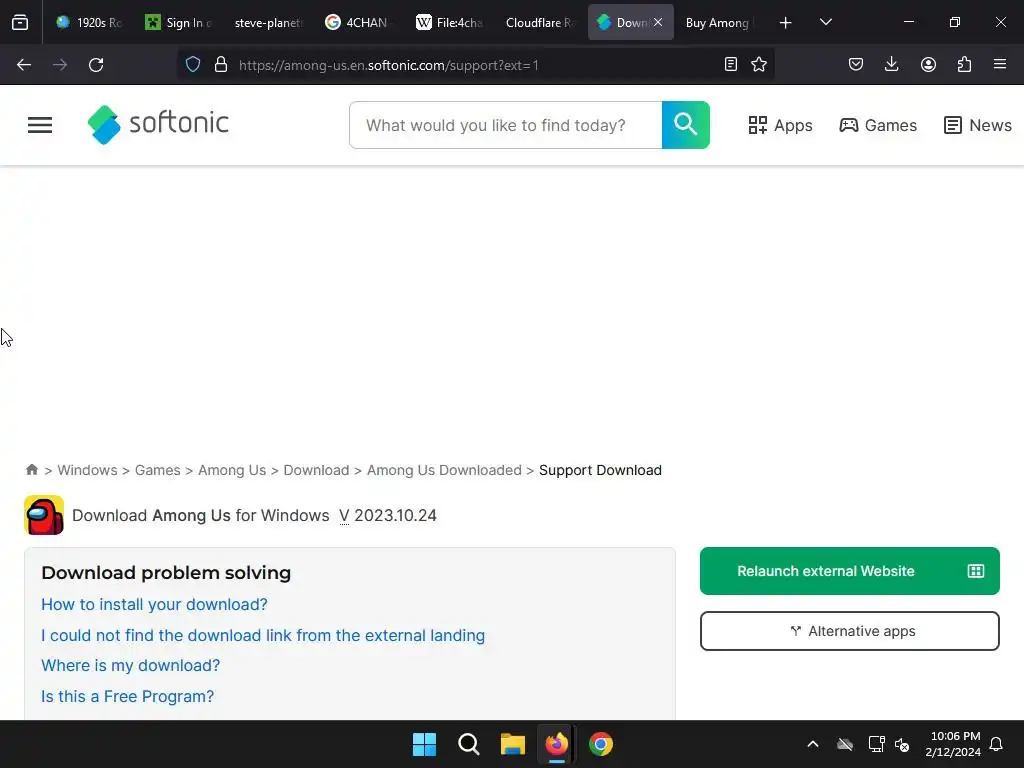1024x768 pixels.
Task: Open File Explorer from taskbar
Action: (x=513, y=744)
